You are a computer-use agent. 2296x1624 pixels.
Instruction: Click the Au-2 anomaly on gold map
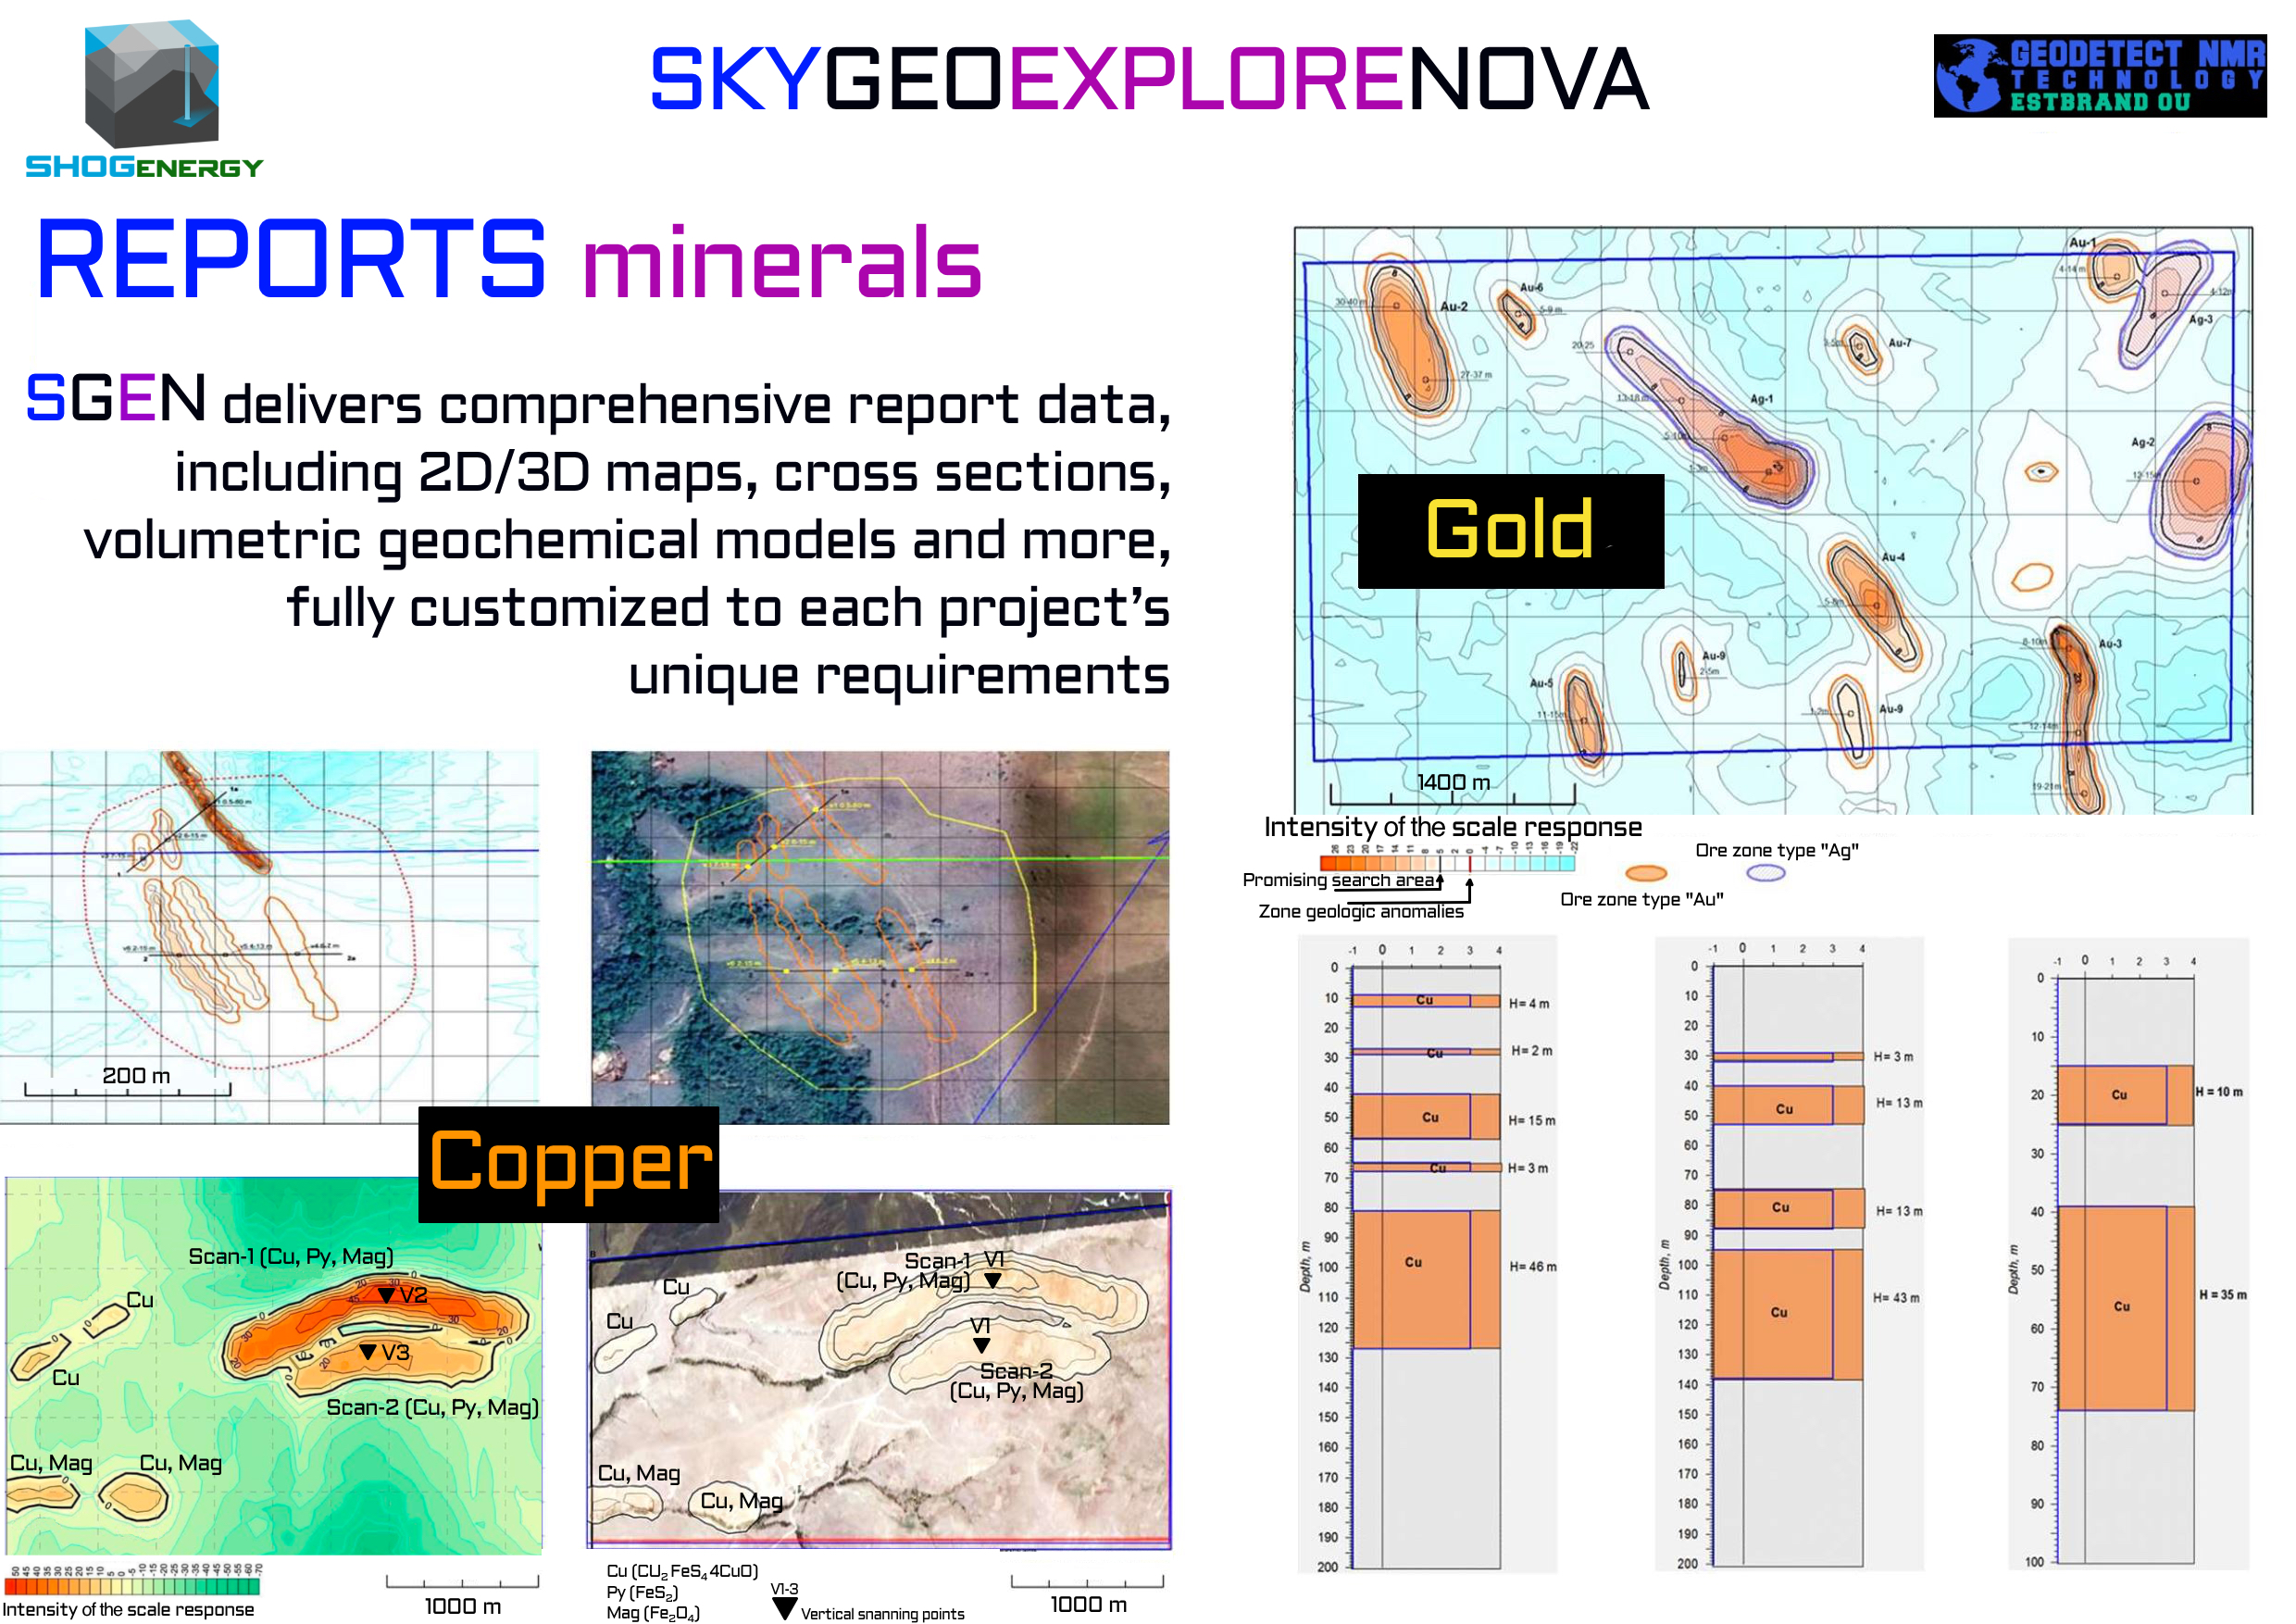(x=1408, y=338)
